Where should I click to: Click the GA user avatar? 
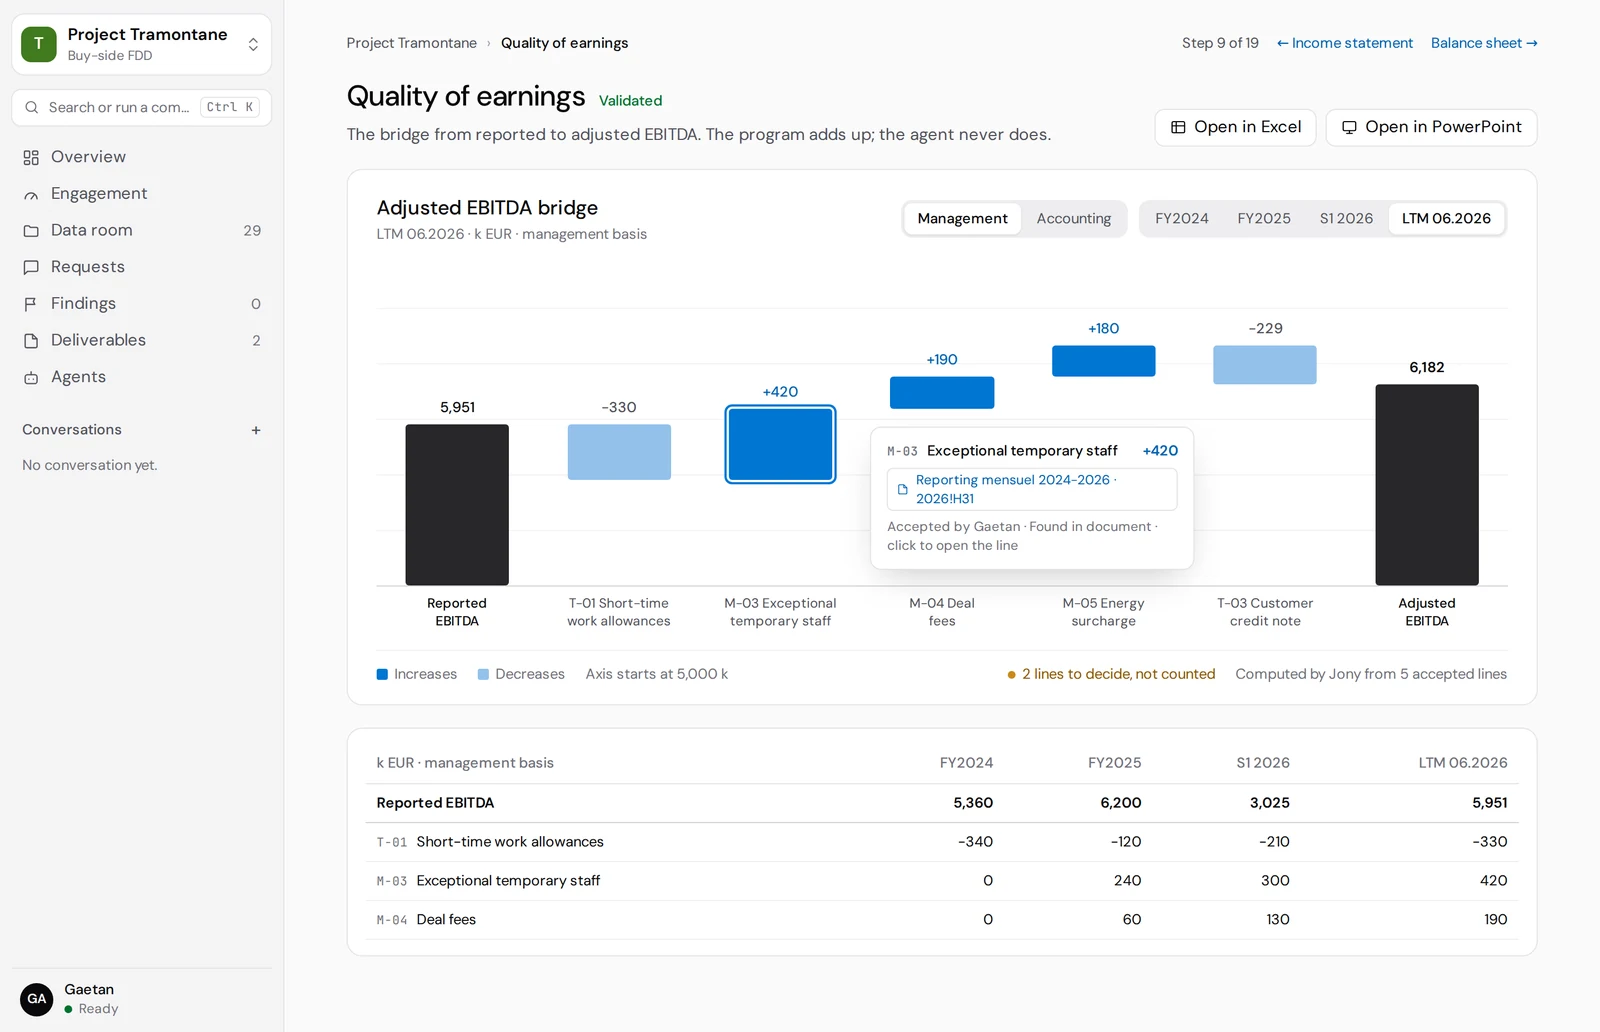pyautogui.click(x=37, y=999)
